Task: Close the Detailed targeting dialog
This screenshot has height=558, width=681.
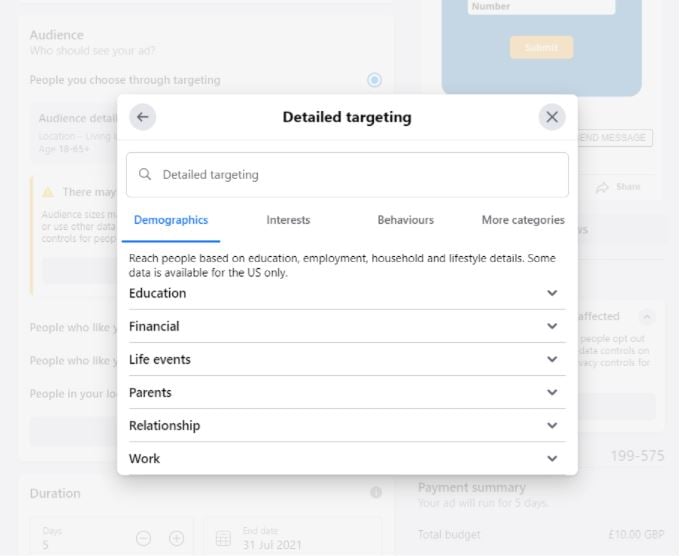Action: coord(552,117)
